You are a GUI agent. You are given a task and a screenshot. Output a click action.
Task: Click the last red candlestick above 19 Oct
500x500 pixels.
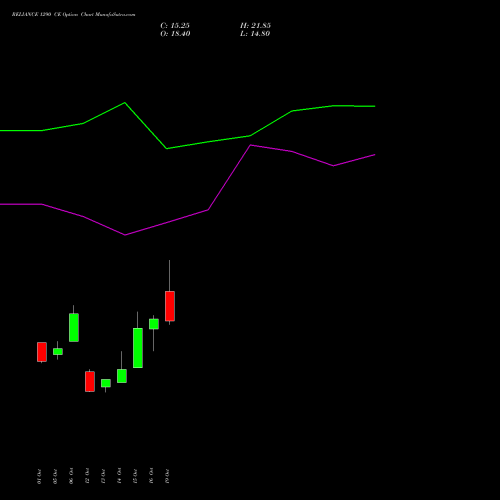tap(170, 306)
